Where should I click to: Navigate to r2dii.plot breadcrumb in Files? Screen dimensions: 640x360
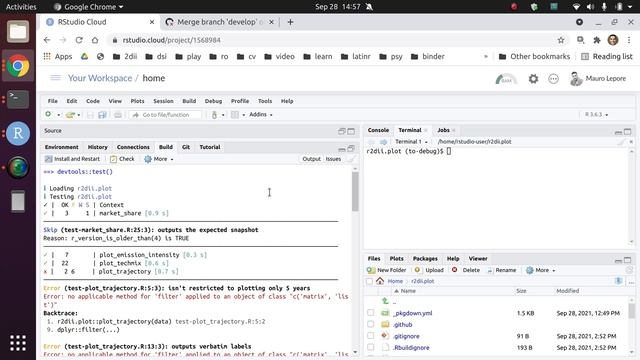coord(422,281)
